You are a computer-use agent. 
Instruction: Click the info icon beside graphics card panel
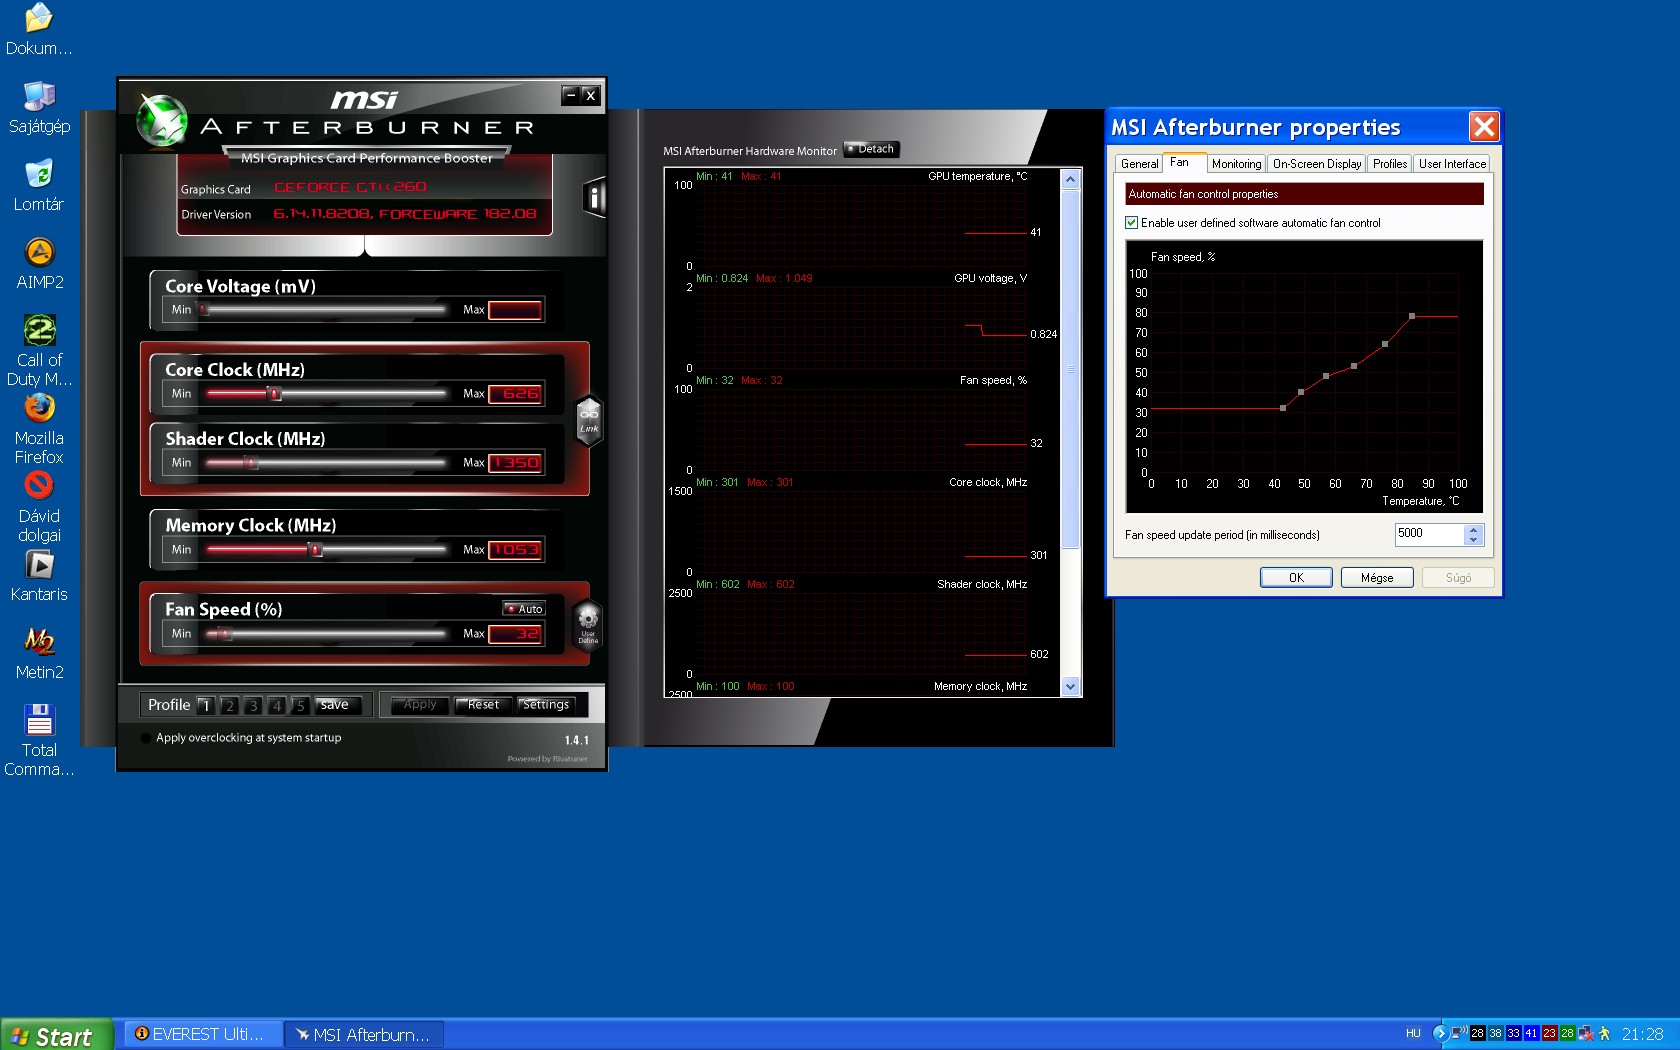tap(594, 197)
